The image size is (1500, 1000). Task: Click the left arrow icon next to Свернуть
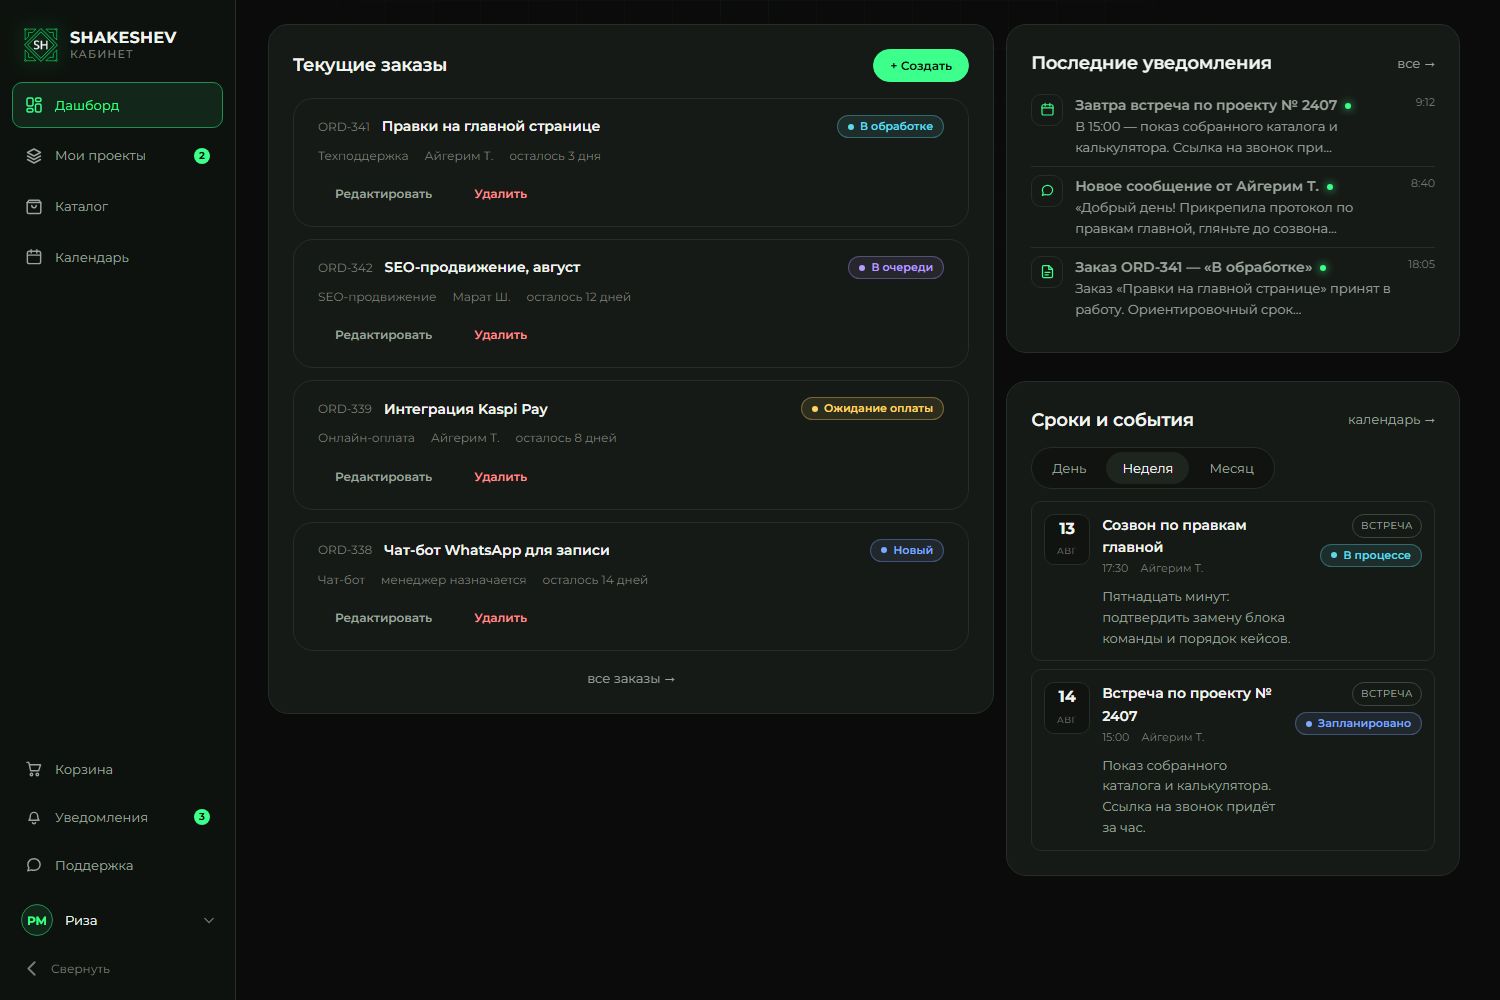click(32, 968)
